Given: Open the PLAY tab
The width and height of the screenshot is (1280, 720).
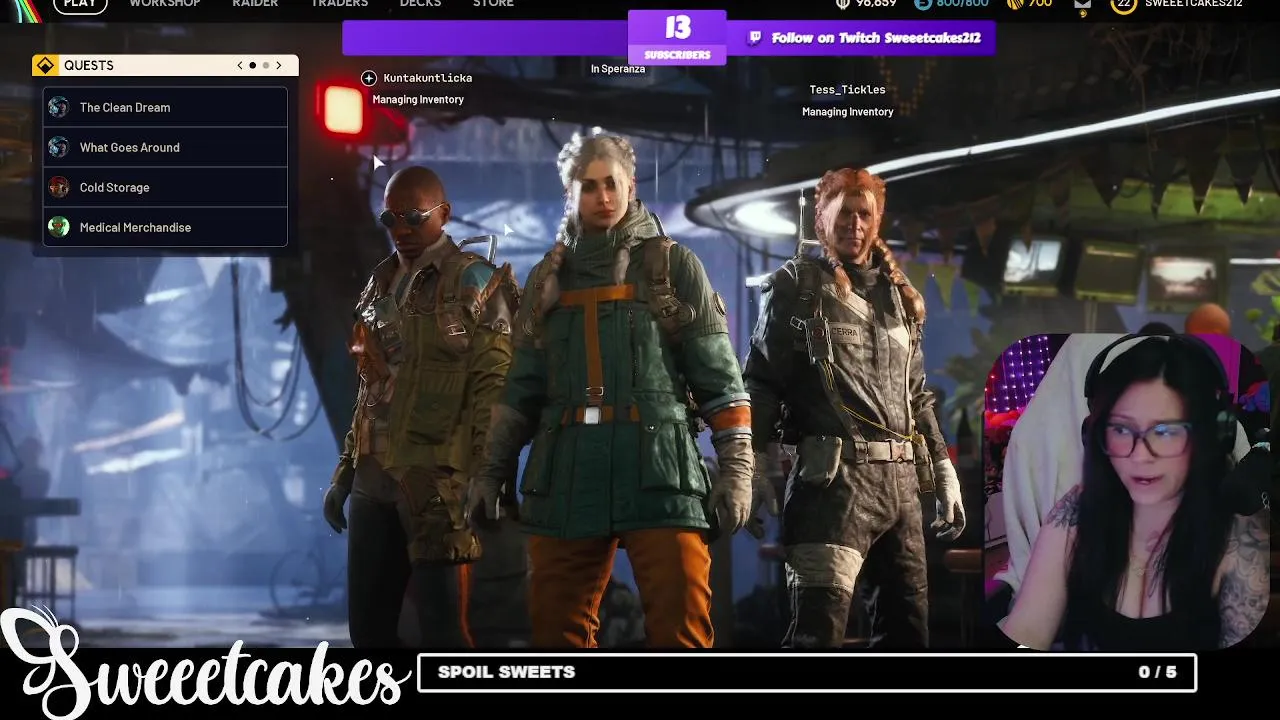Looking at the screenshot, I should [x=80, y=4].
